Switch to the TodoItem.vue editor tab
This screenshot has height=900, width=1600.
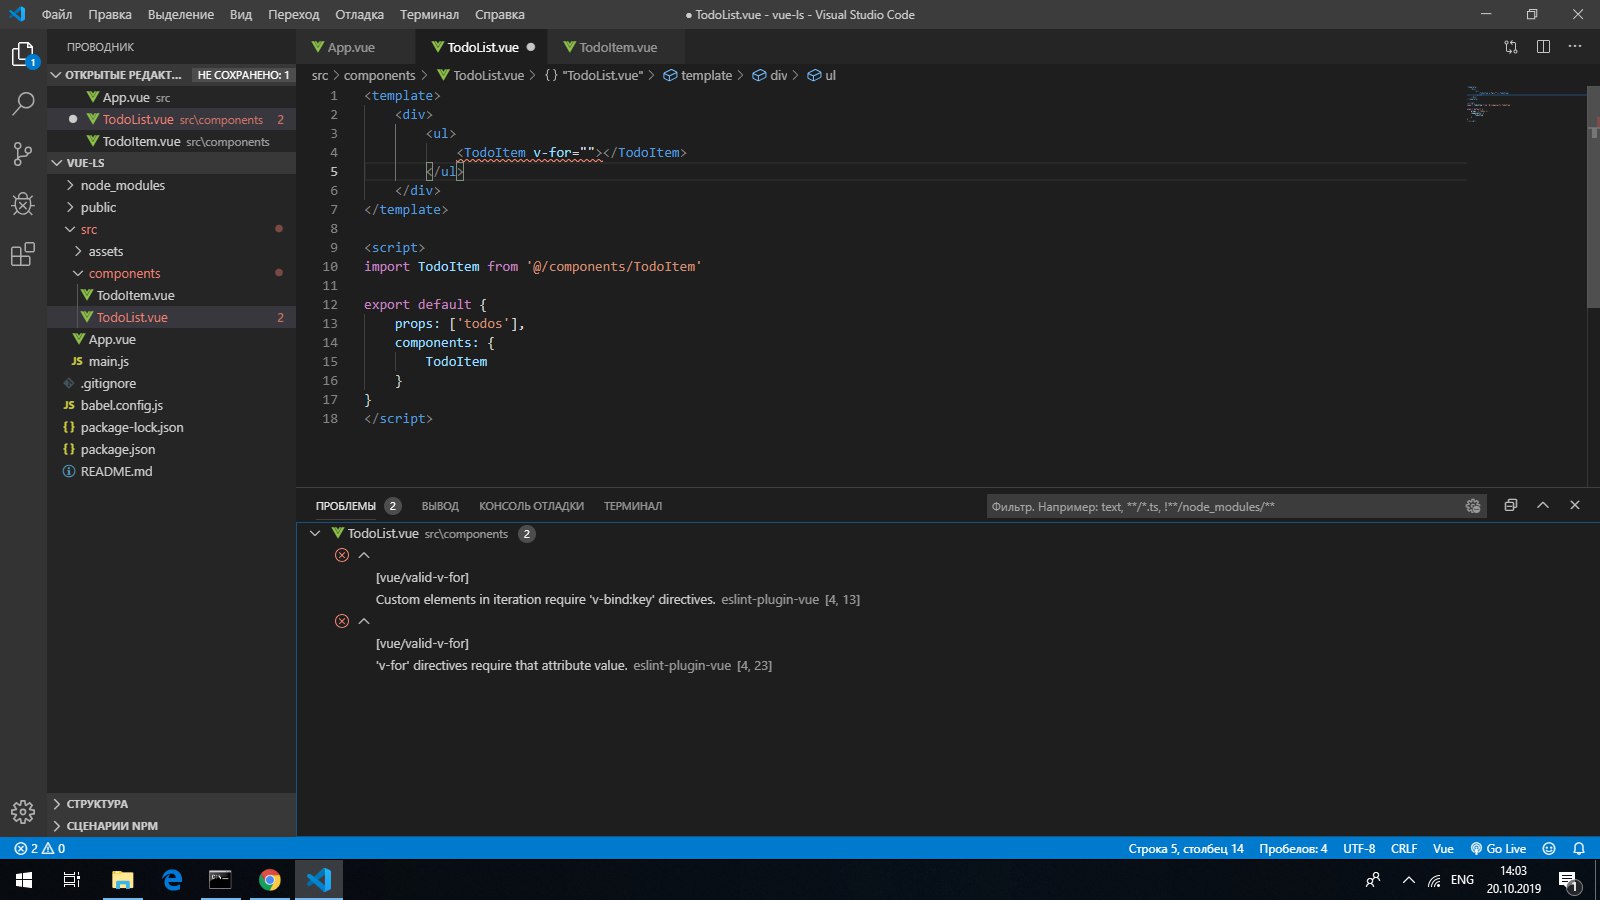(x=617, y=47)
